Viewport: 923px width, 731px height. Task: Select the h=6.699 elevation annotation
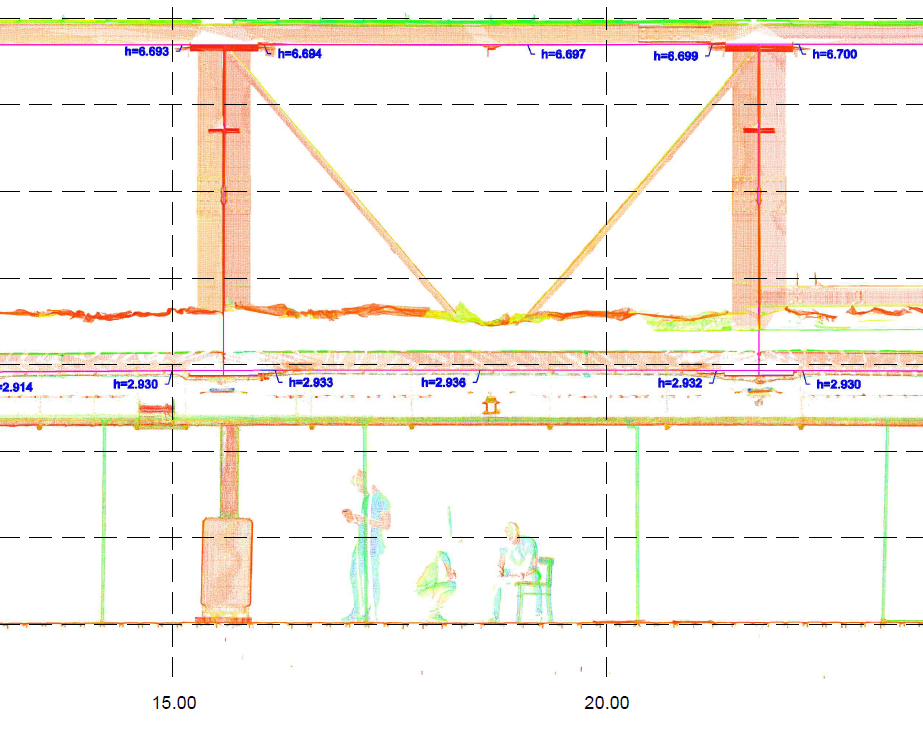tap(675, 57)
